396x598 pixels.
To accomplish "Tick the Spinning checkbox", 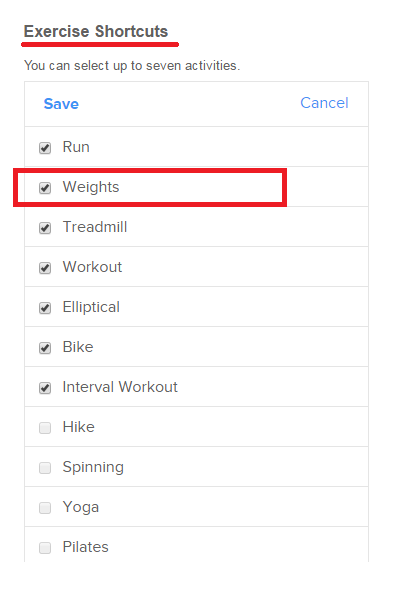I will click(45, 468).
